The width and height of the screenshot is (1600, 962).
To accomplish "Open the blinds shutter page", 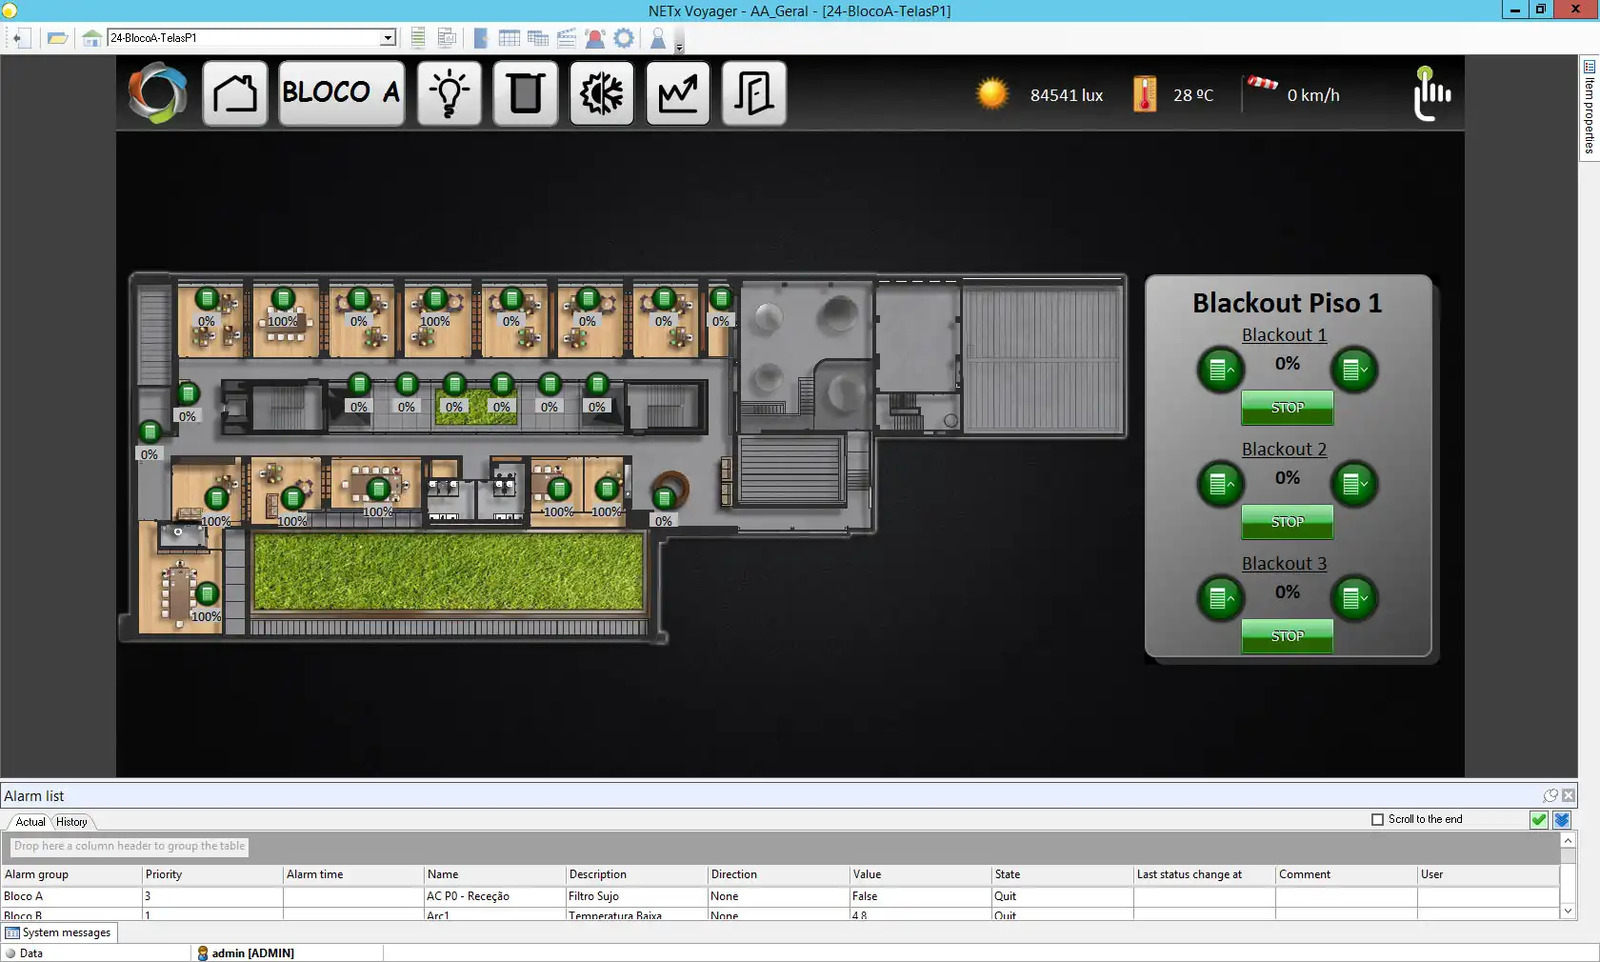I will tap(525, 94).
